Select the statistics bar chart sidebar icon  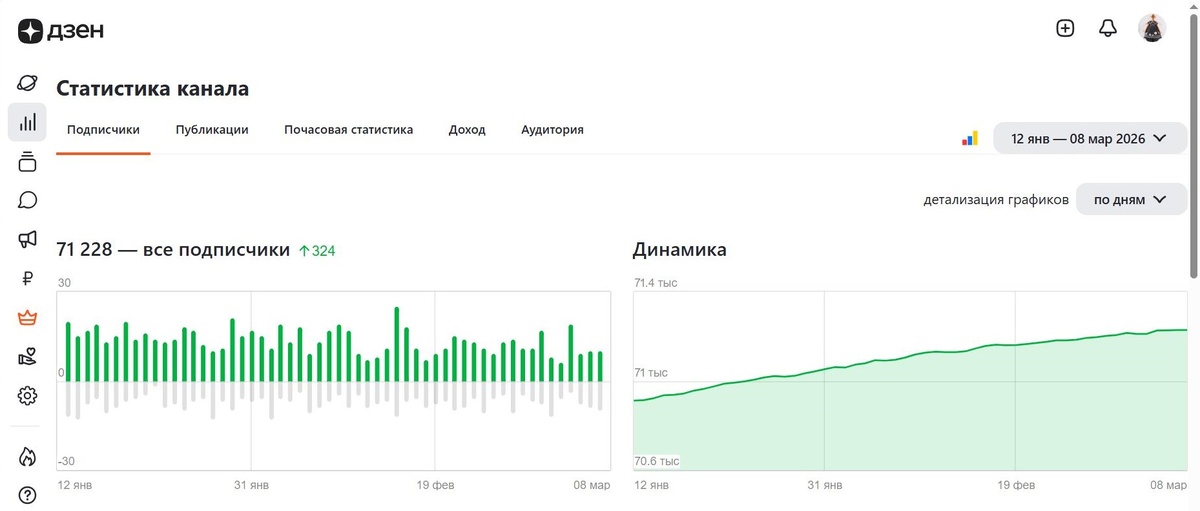coord(28,122)
